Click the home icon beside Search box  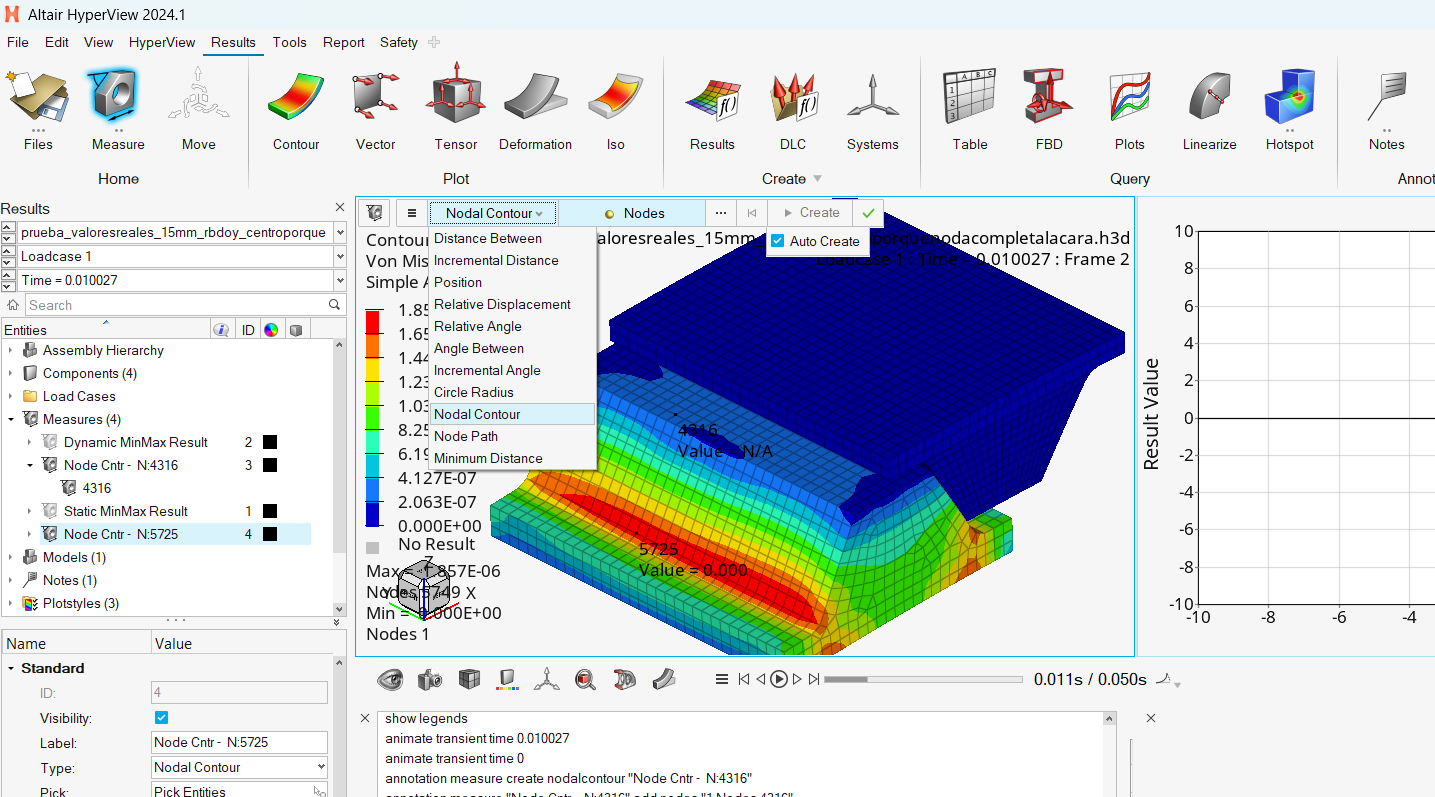tap(13, 305)
